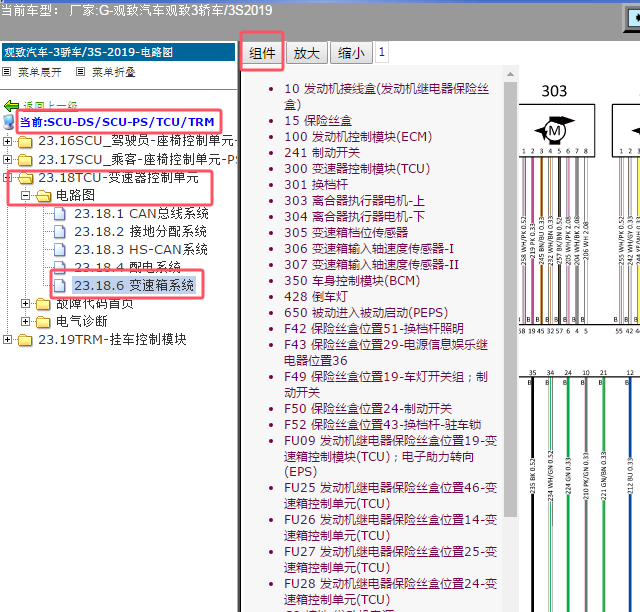The height and width of the screenshot is (612, 640).
Task: Select 23.18.6 变速箱系统 tree item
Action: (134, 285)
